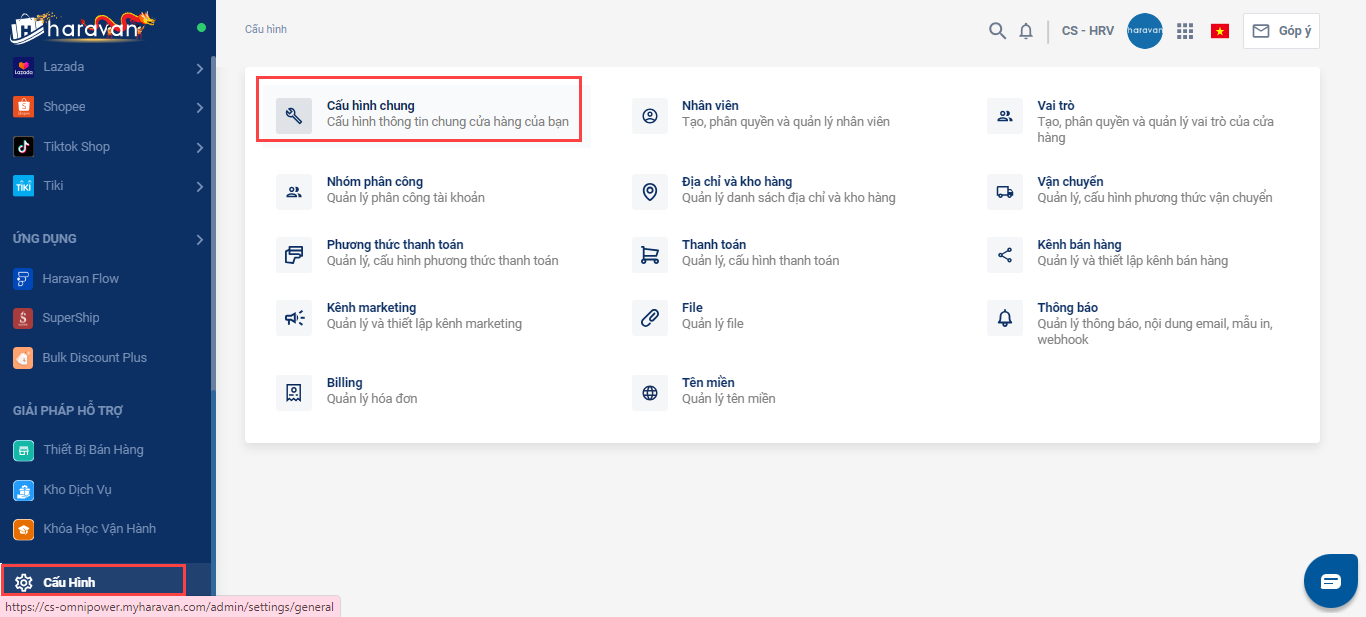The width and height of the screenshot is (1366, 617).
Task: Open the apps grid launcher
Action: pyautogui.click(x=1185, y=31)
